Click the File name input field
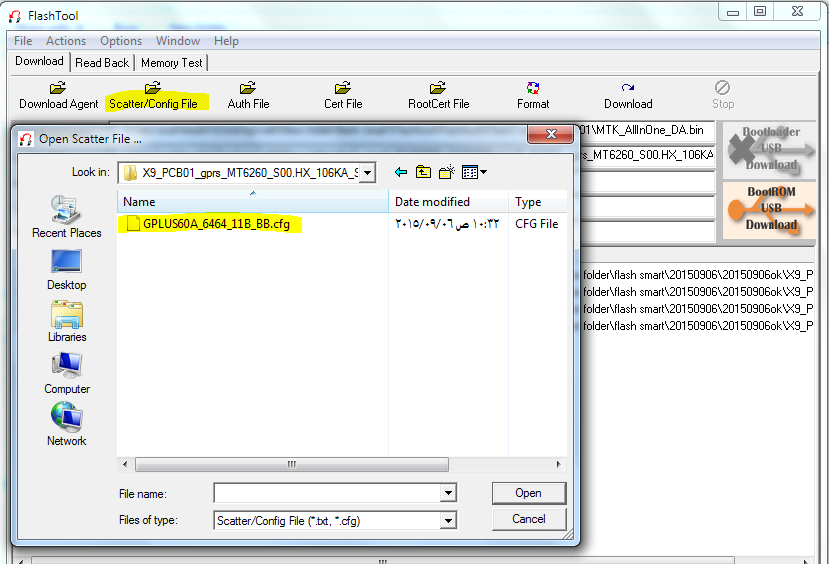Screen dimensions: 829x564 [327, 493]
